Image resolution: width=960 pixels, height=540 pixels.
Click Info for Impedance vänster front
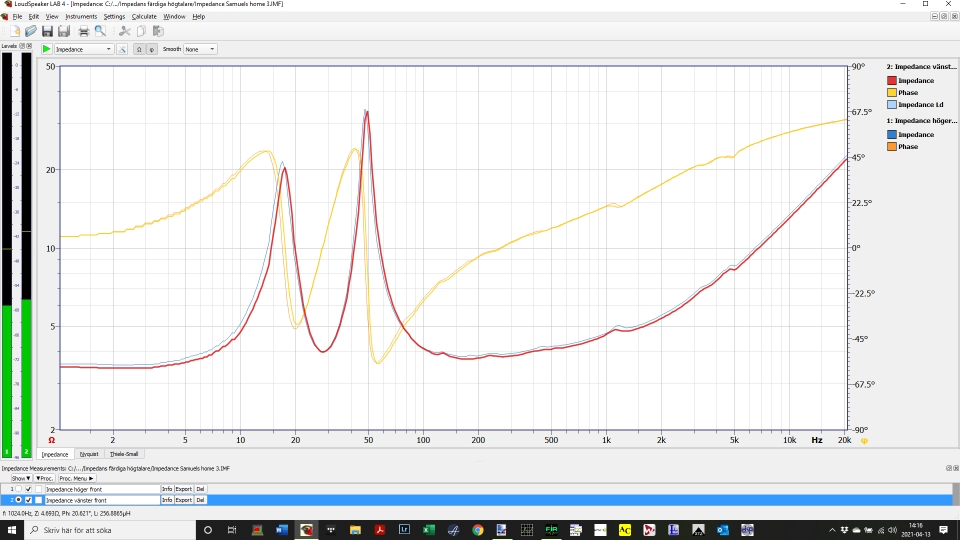(x=167, y=500)
